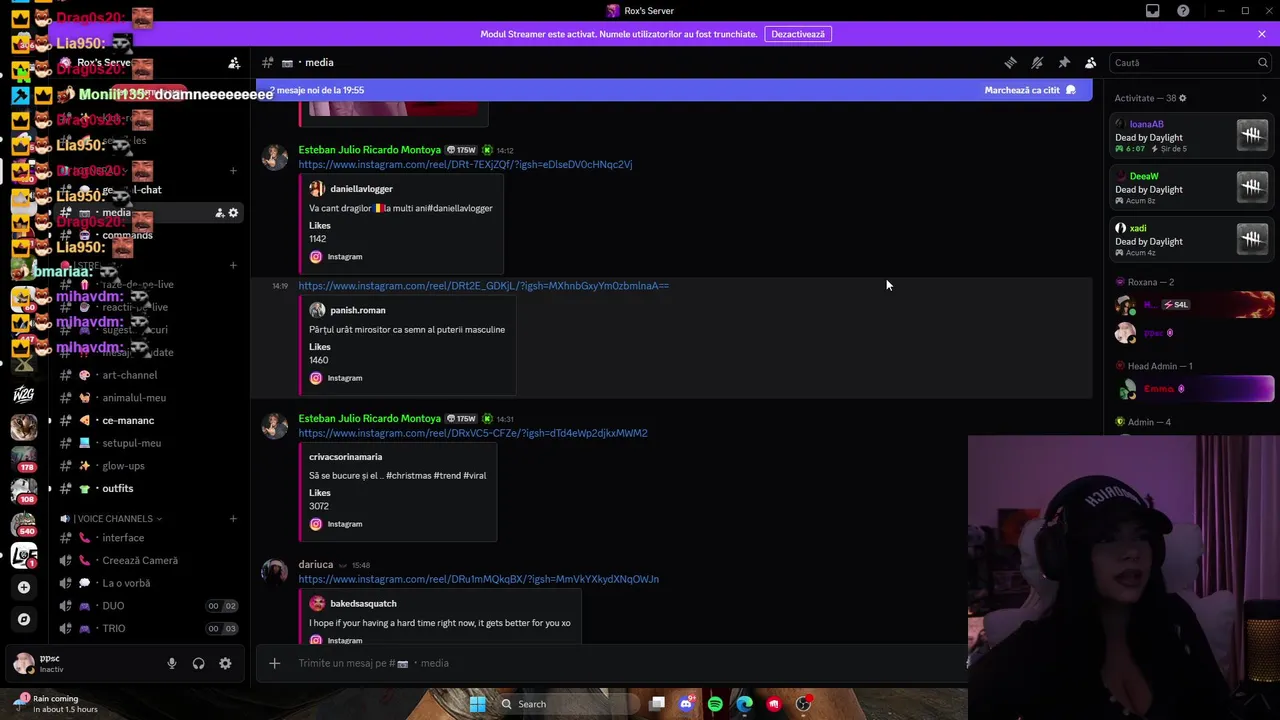1280x720 pixels.
Task: Open Instagram link above daniellavlogger embed
Action: (x=465, y=165)
